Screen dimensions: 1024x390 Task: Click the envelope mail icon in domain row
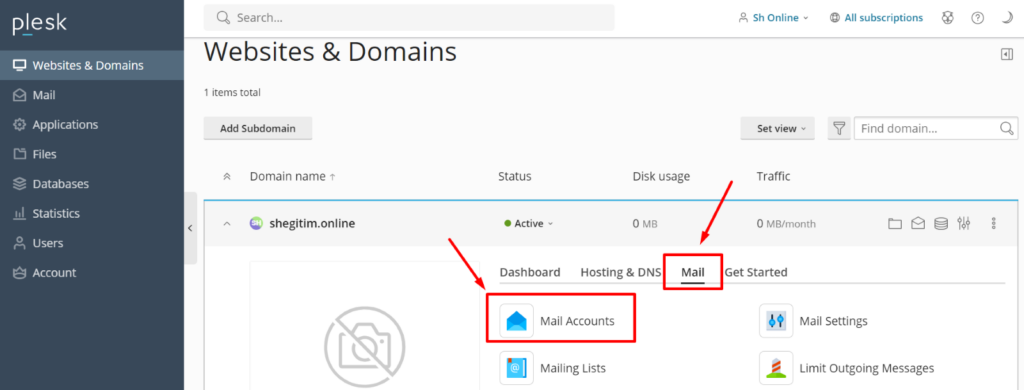coord(918,223)
